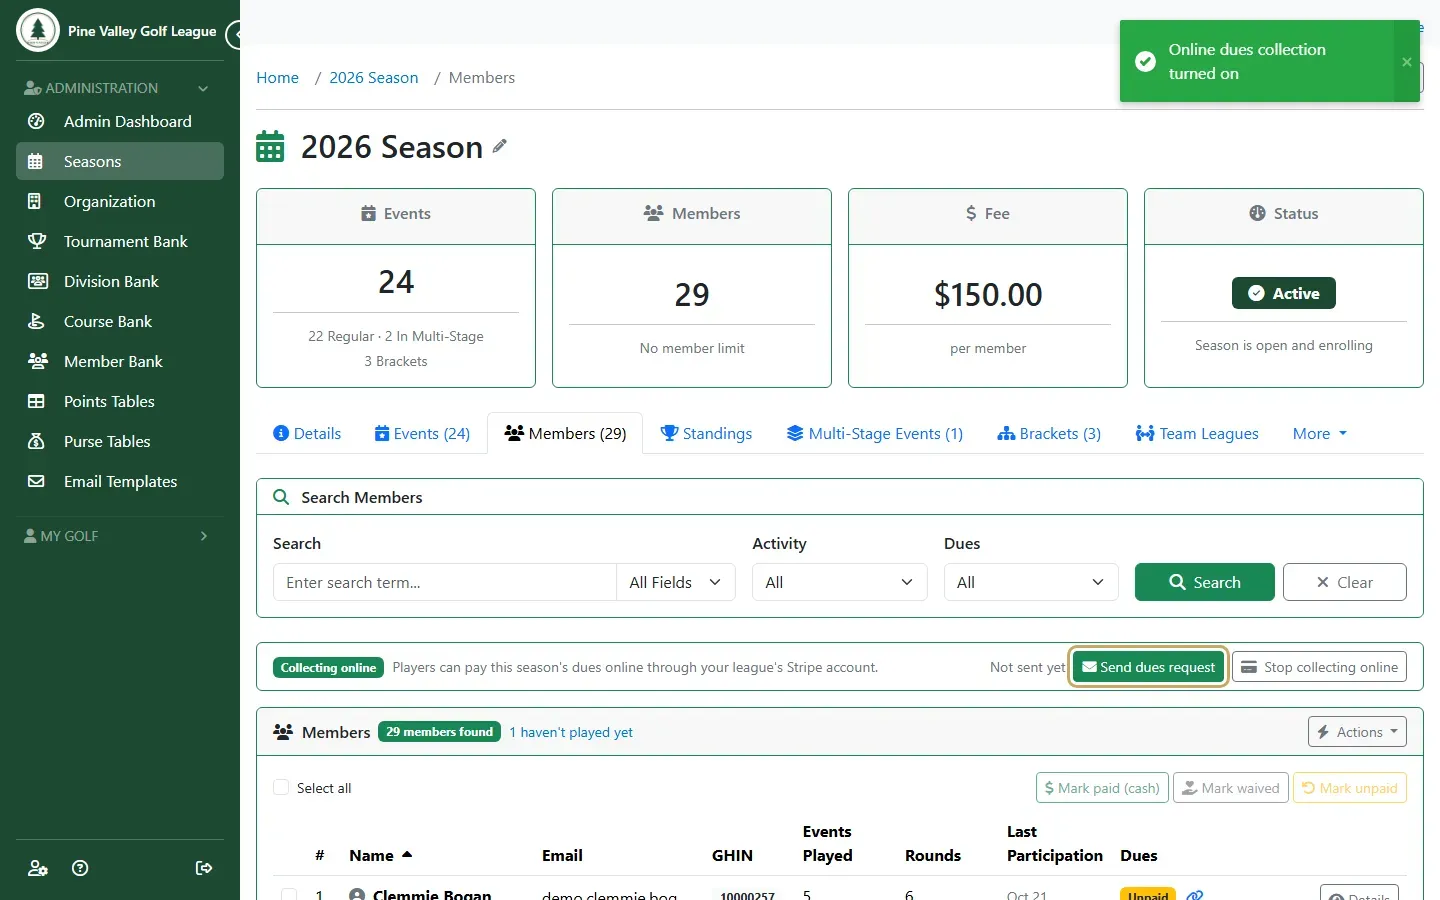1440x900 pixels.
Task: Click Stop collecting online button
Action: click(1319, 667)
